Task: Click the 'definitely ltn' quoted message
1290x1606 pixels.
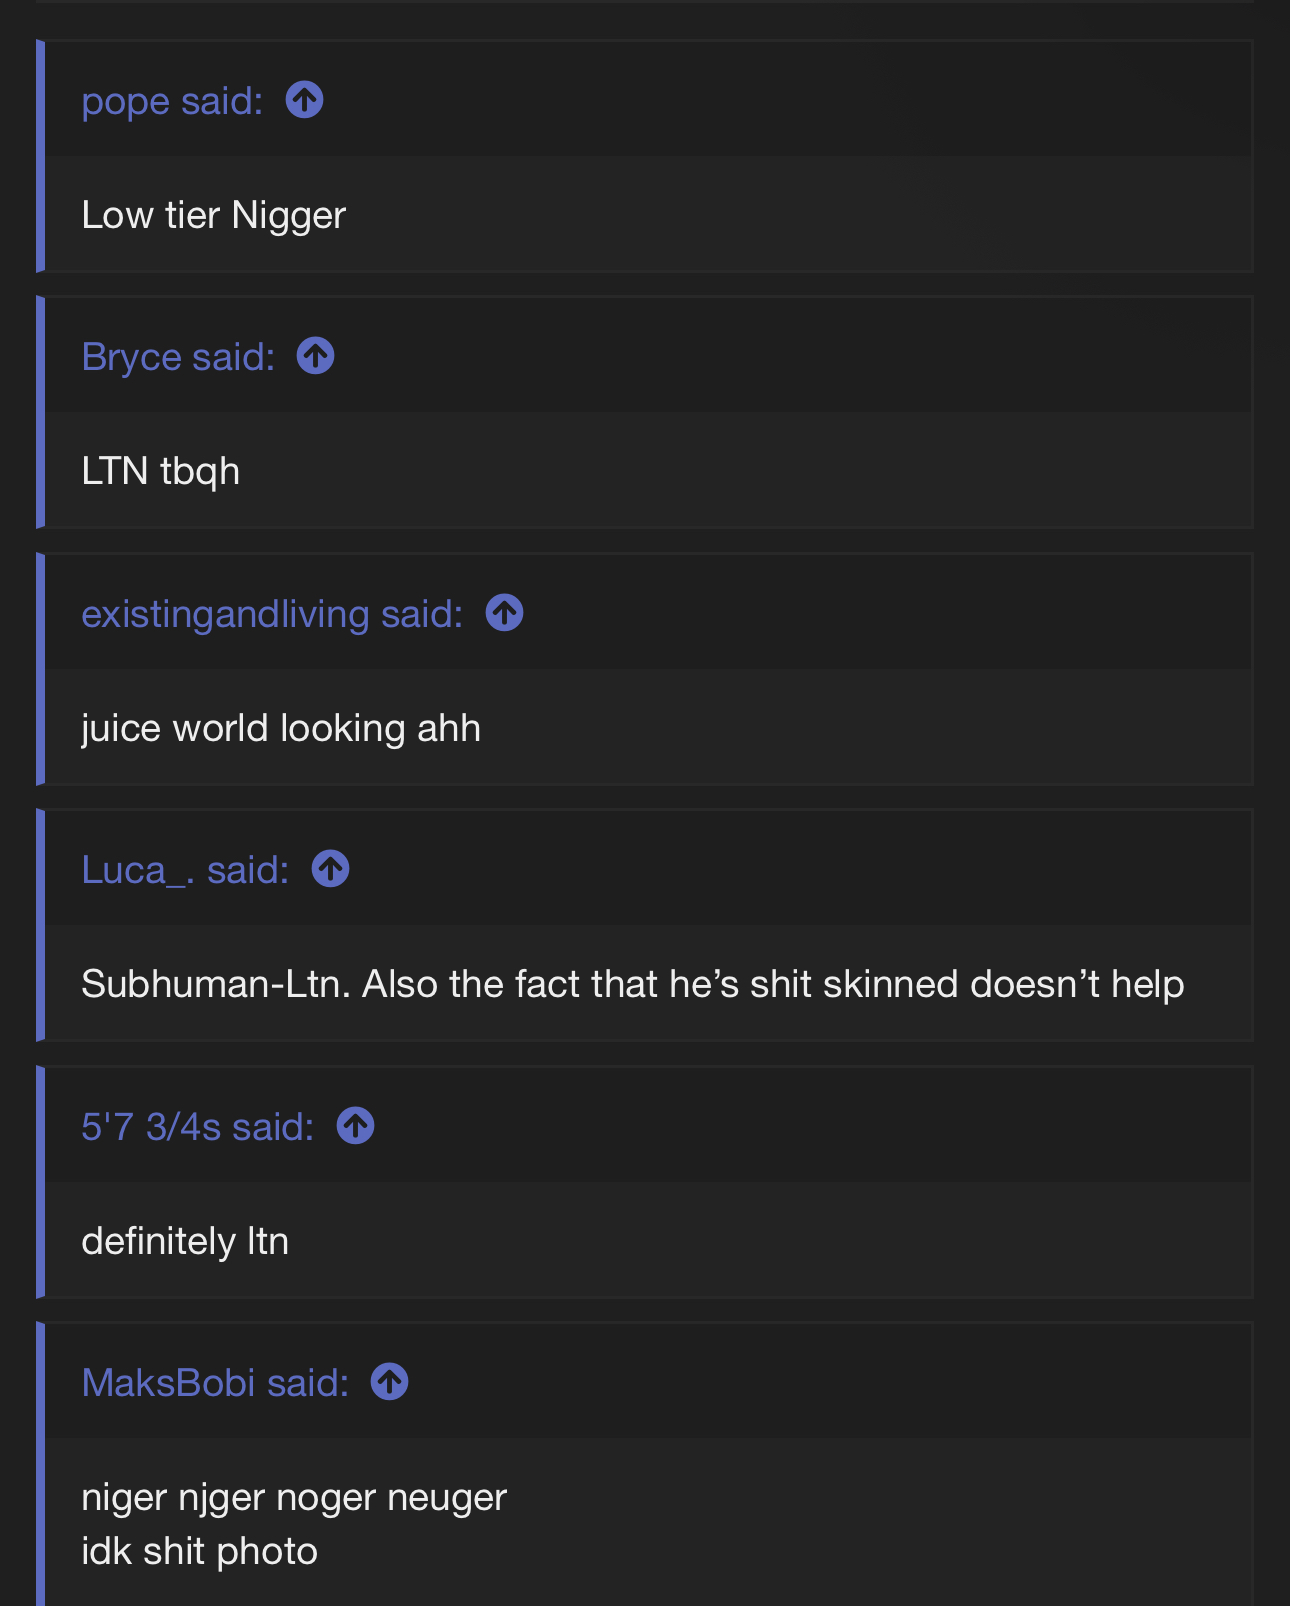Action: (x=185, y=1241)
